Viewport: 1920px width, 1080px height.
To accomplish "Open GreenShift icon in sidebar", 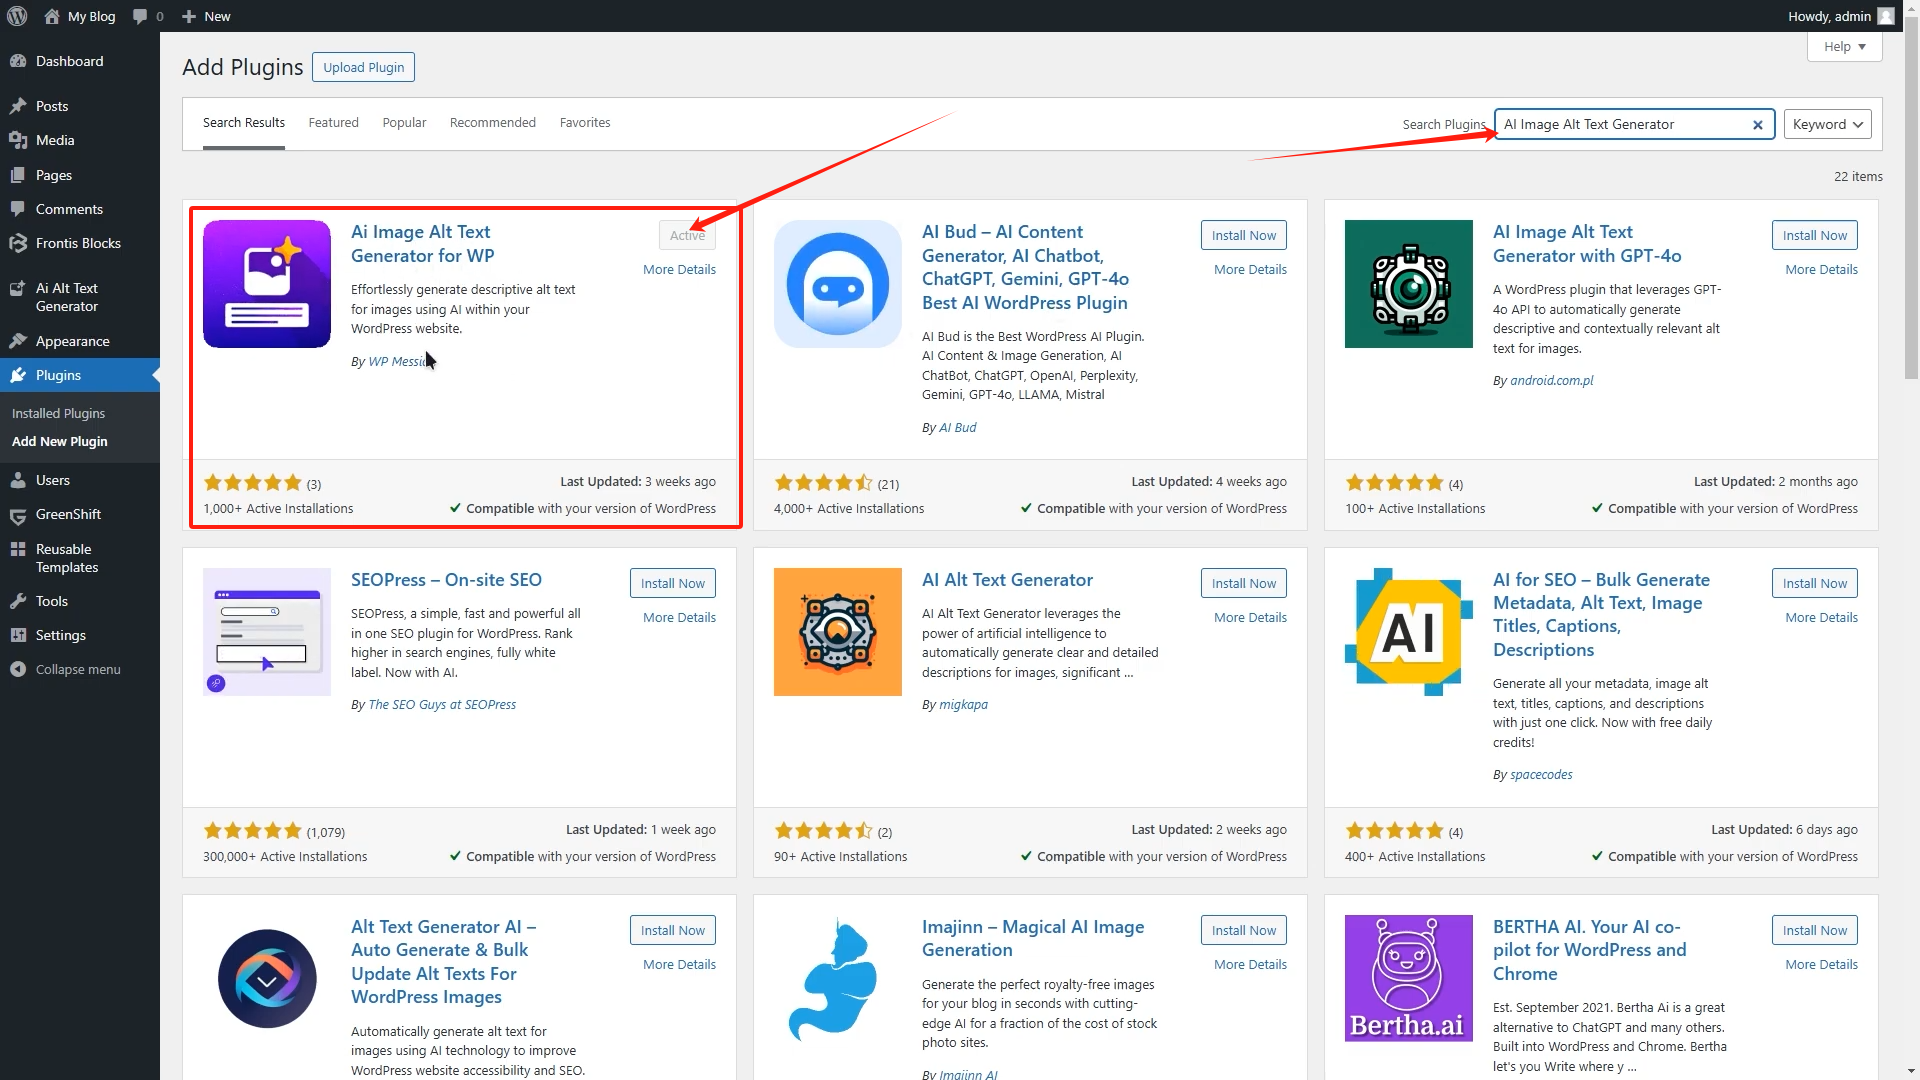I will (18, 515).
